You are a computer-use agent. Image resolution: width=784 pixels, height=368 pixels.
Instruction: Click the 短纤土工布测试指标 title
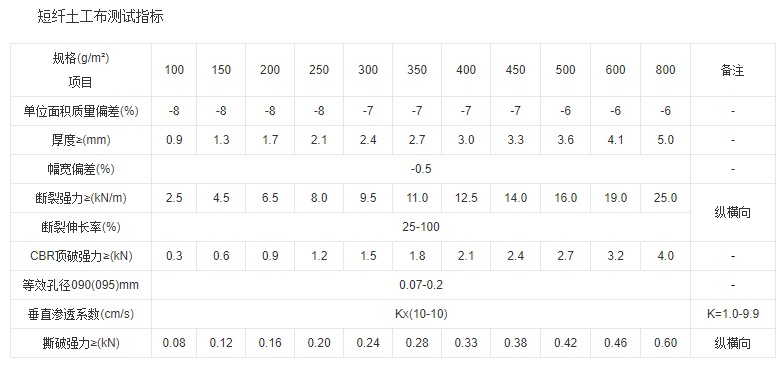100,17
